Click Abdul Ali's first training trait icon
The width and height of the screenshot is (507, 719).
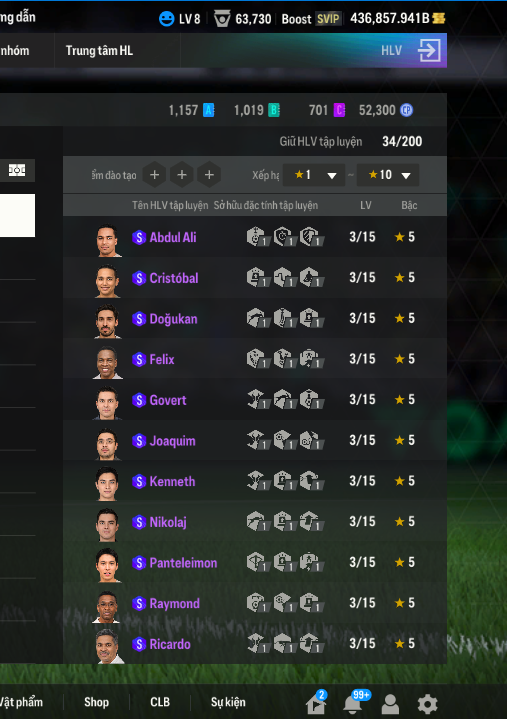pos(258,237)
